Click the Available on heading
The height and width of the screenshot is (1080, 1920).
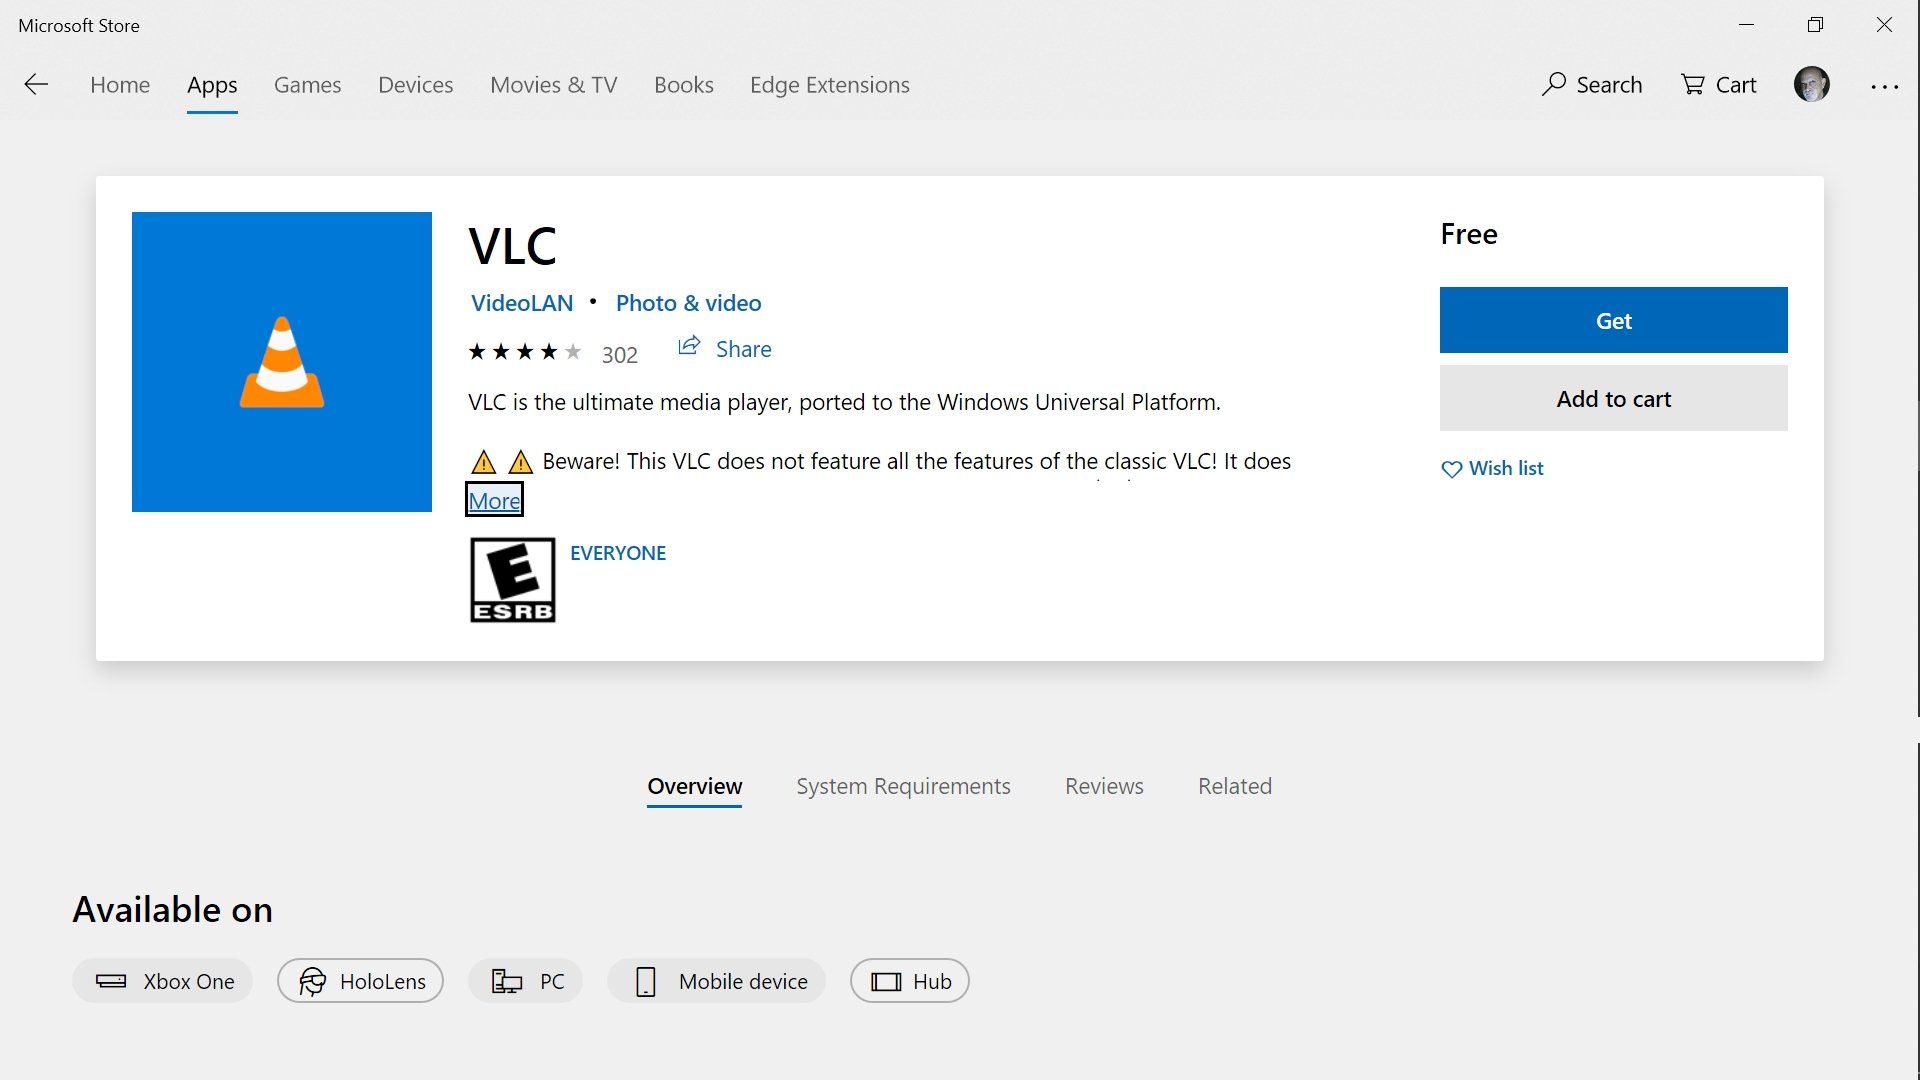tap(172, 909)
